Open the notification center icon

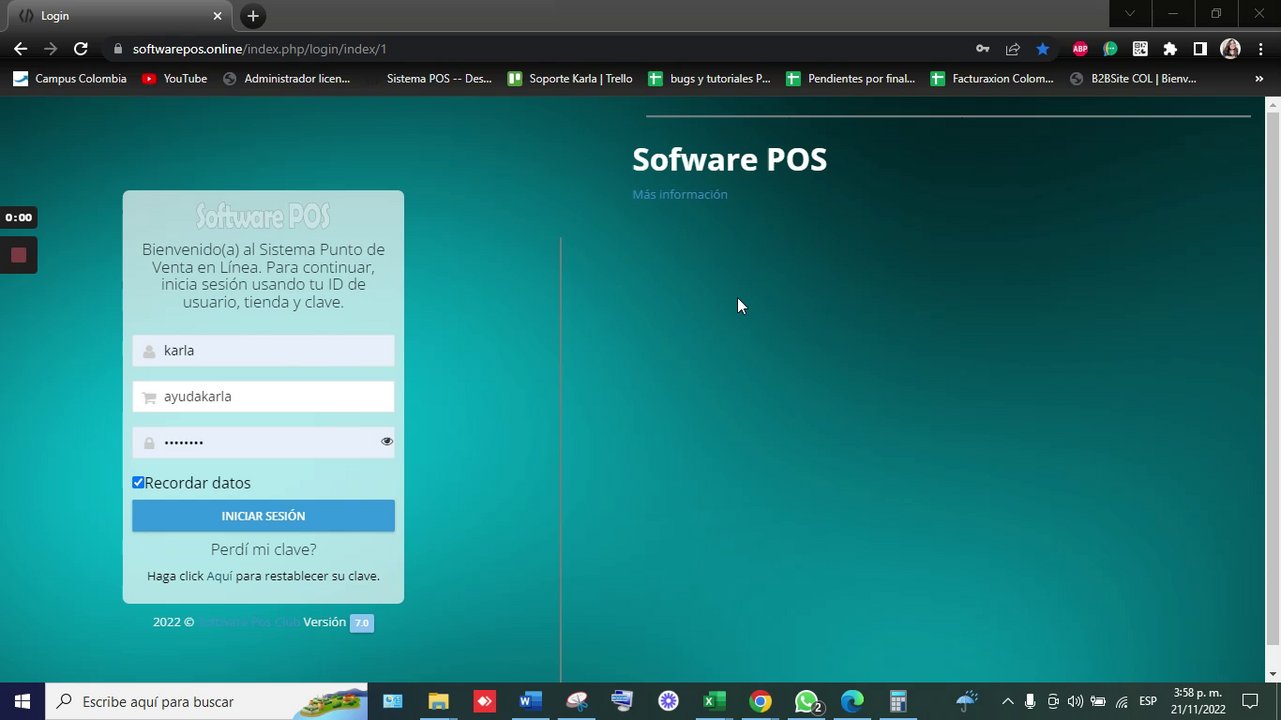[1249, 701]
